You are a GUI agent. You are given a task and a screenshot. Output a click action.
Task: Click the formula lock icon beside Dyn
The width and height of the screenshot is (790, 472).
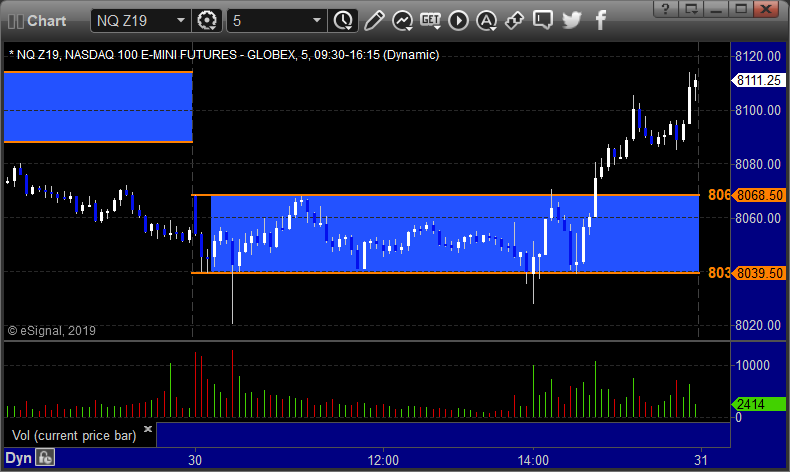(45, 458)
